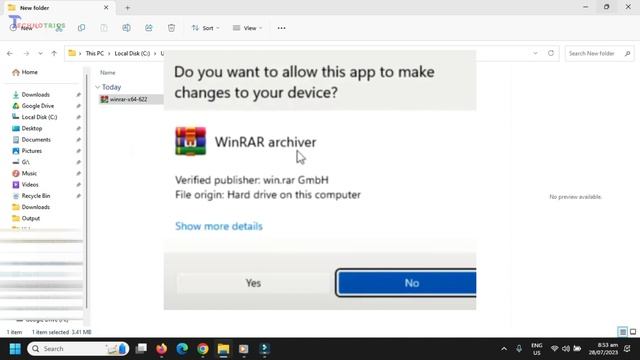This screenshot has height=360, width=640.
Task: Switch to large icons view in status bar
Action: pos(633,332)
